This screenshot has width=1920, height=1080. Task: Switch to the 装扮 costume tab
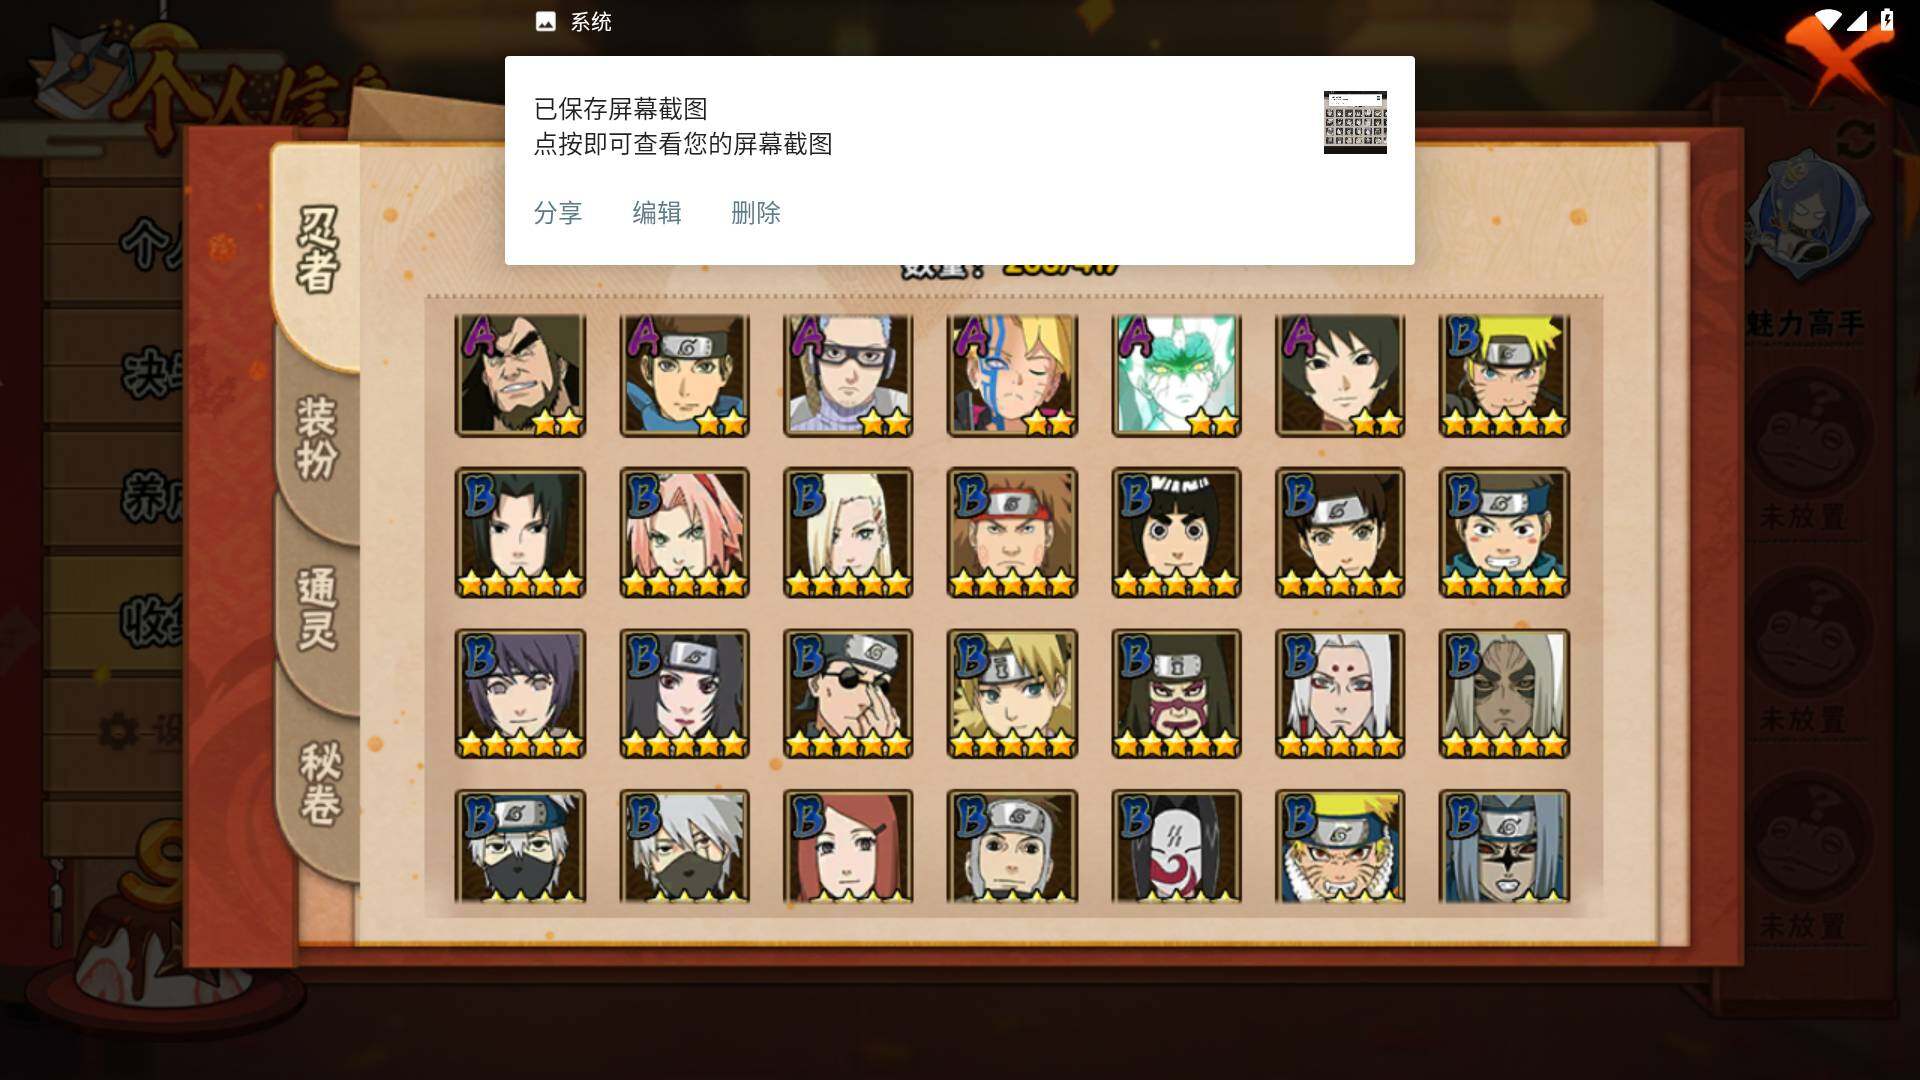(317, 438)
